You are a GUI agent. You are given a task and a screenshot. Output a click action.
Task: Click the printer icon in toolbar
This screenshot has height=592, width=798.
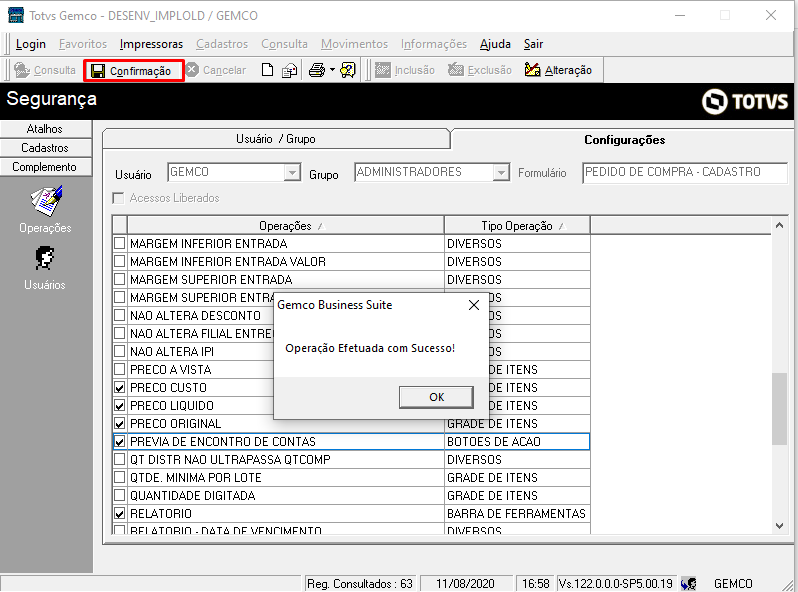point(317,70)
